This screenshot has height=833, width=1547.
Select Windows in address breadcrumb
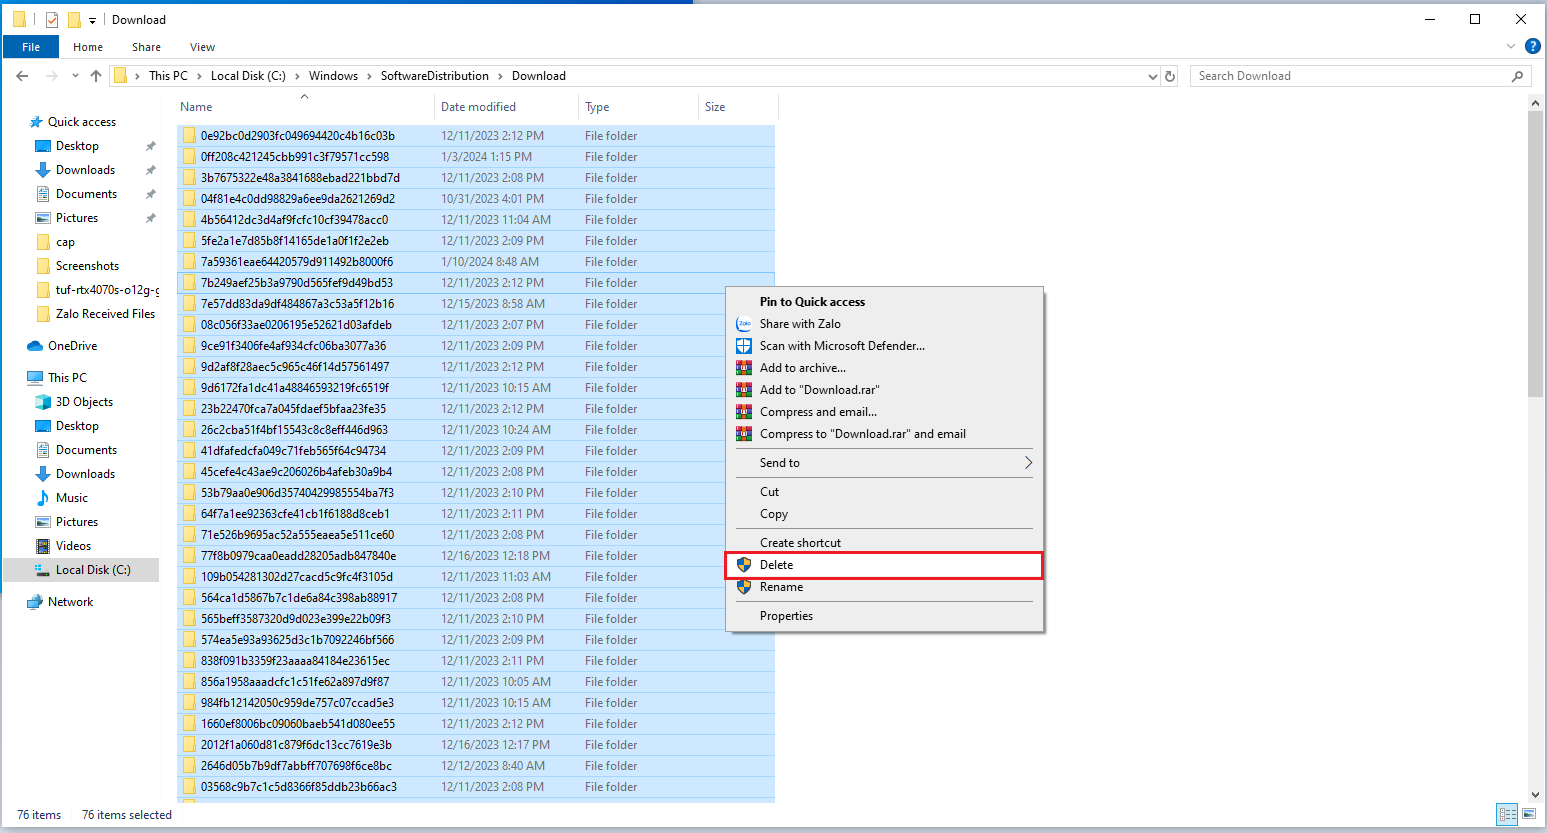coord(333,76)
